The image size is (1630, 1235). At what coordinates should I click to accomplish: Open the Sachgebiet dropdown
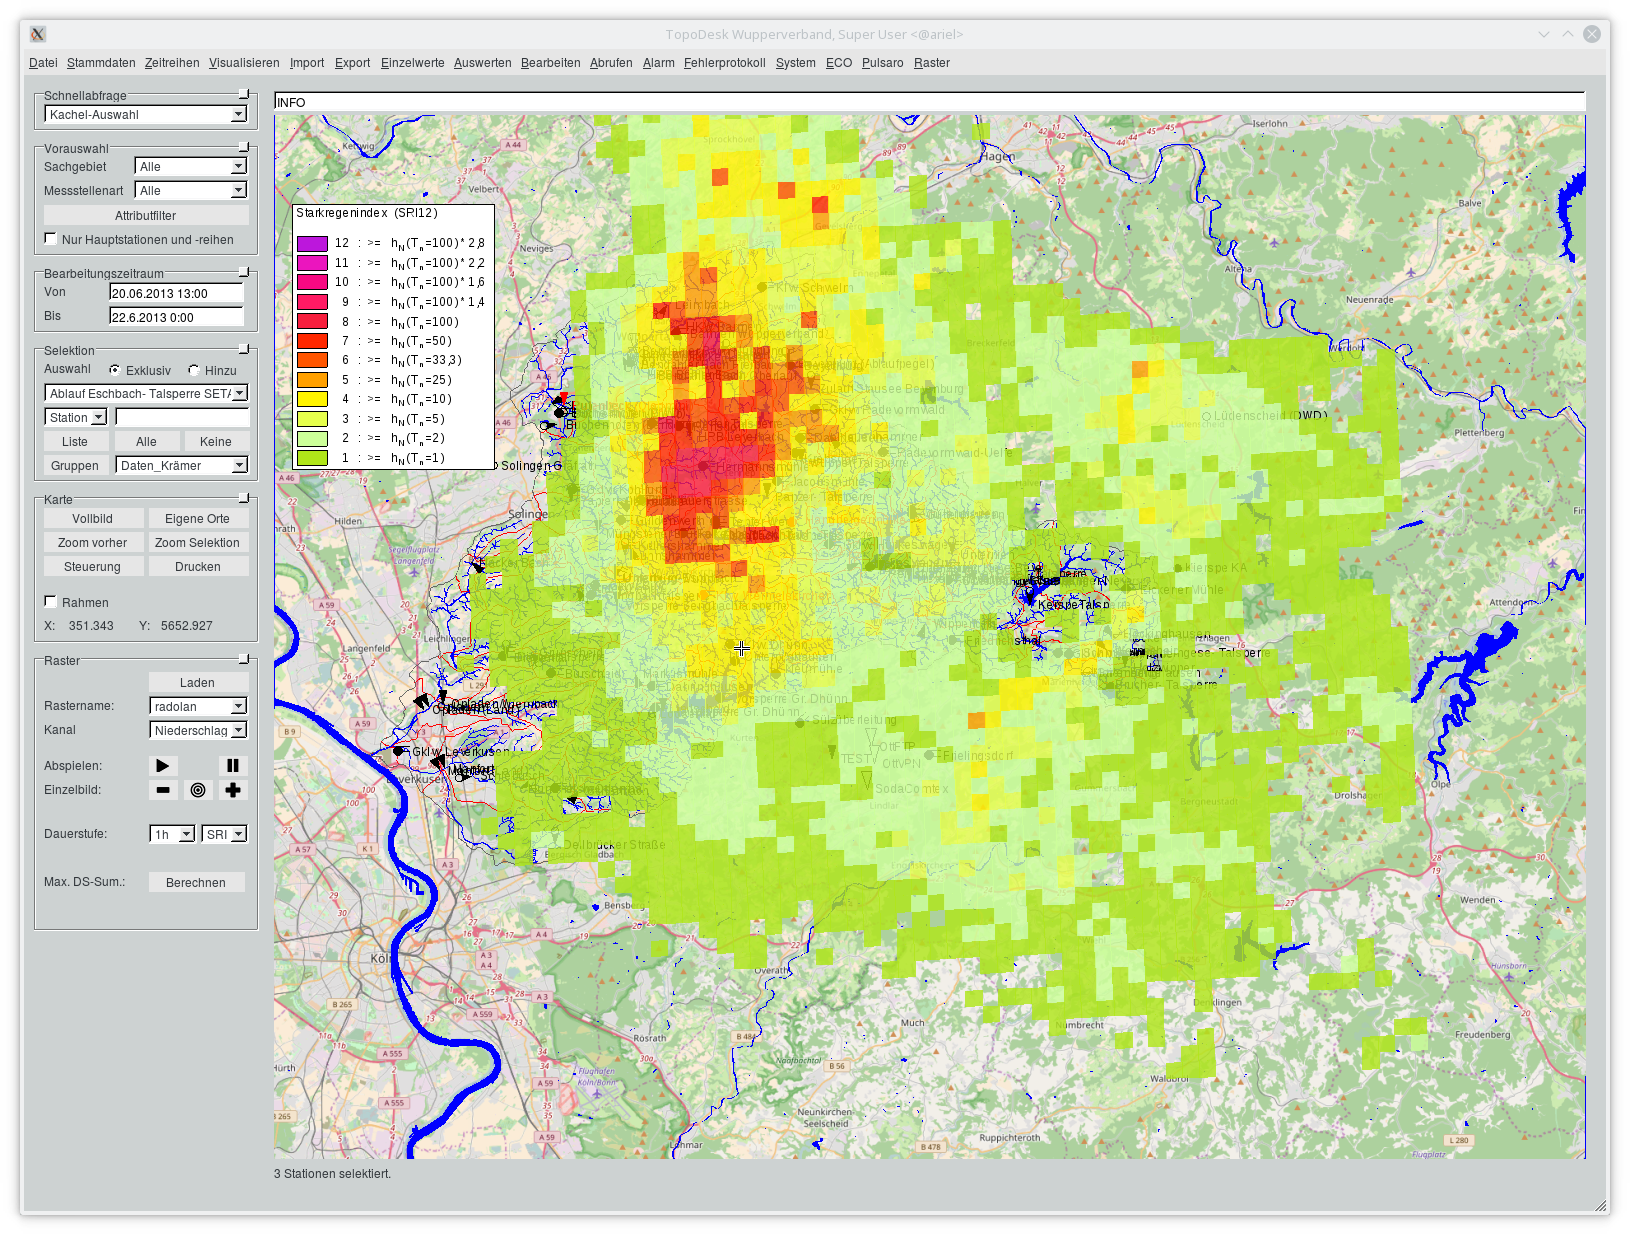[191, 167]
